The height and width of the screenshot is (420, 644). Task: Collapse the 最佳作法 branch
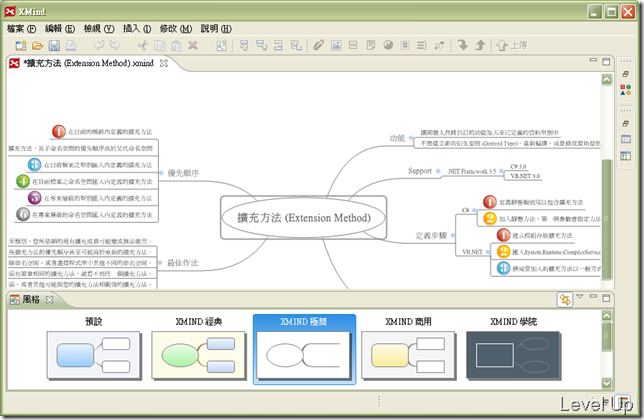coord(160,263)
